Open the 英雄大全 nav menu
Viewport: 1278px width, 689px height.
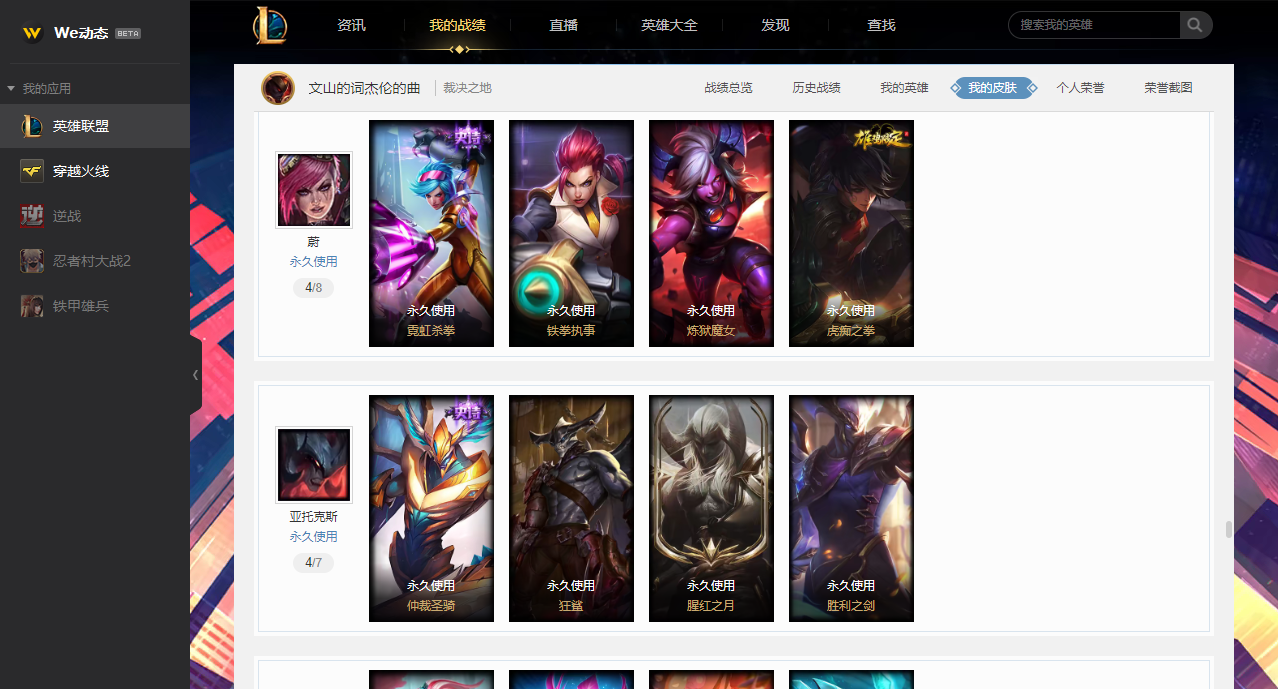(669, 25)
